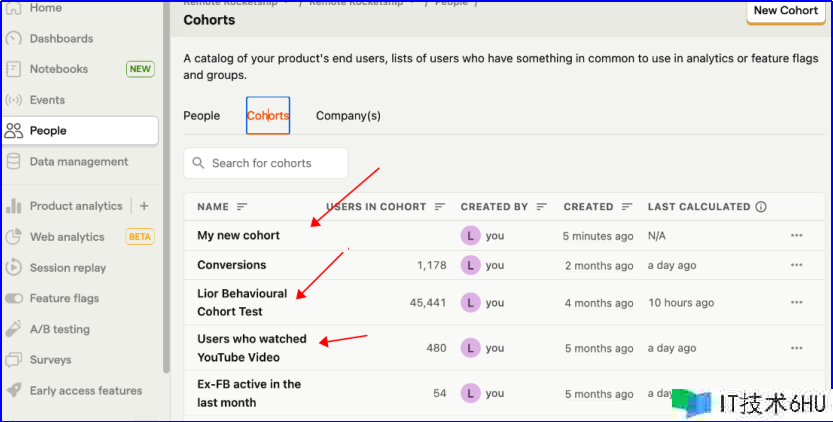Open more options for Conversions row

[x=796, y=265]
